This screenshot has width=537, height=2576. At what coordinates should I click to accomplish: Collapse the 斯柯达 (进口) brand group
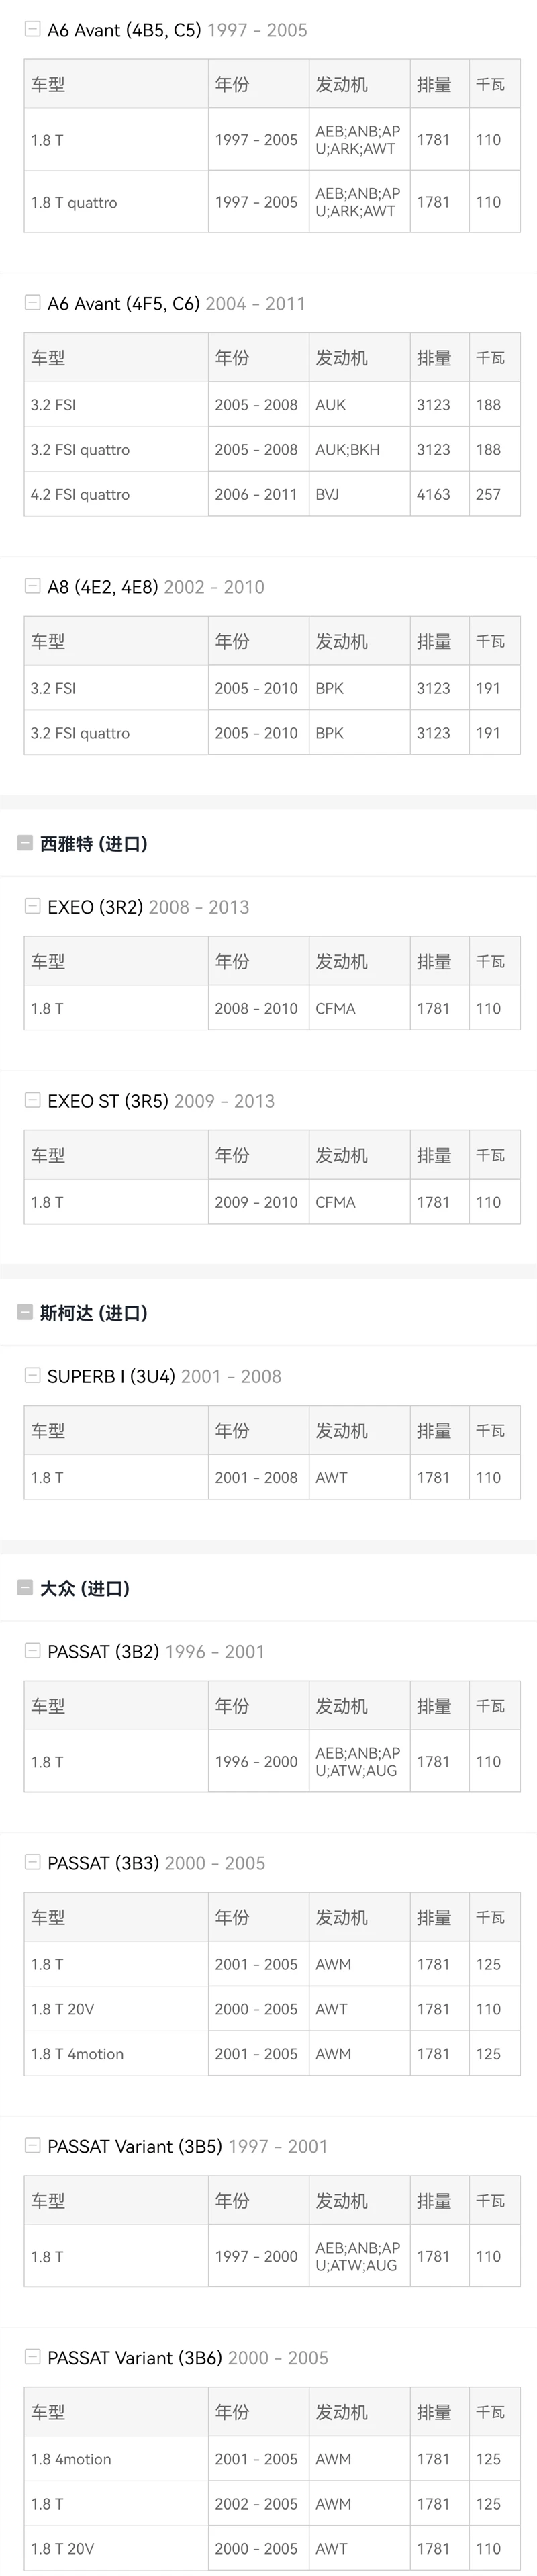25,1312
